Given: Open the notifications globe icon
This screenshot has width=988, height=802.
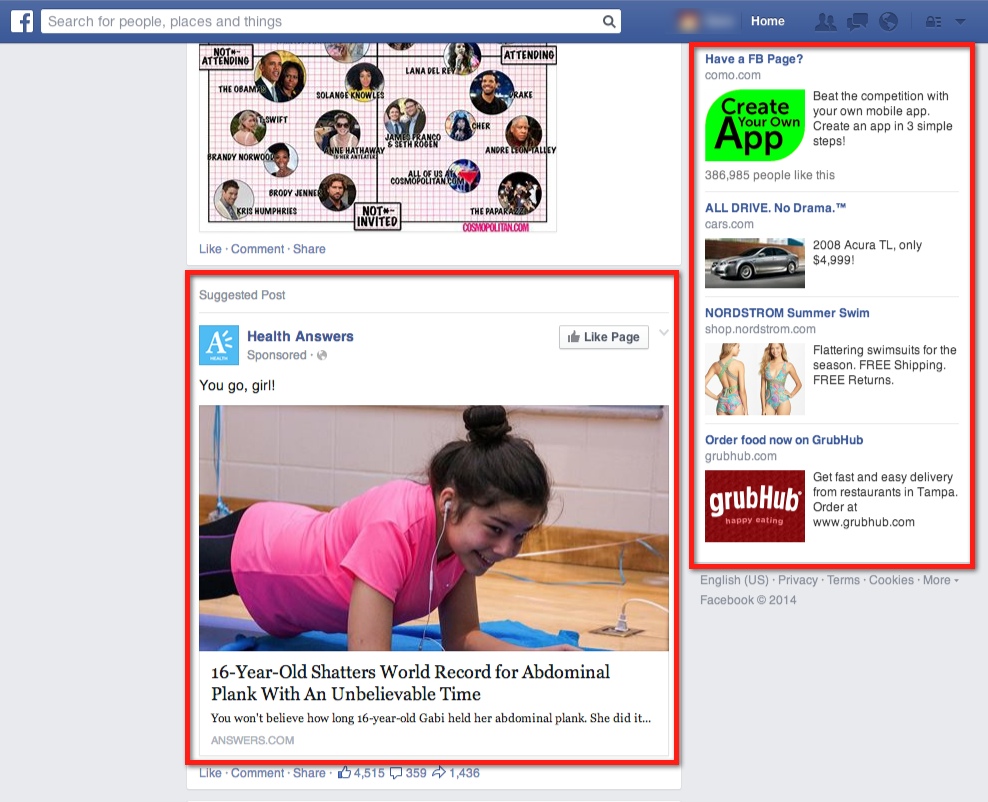Looking at the screenshot, I should [x=888, y=21].
